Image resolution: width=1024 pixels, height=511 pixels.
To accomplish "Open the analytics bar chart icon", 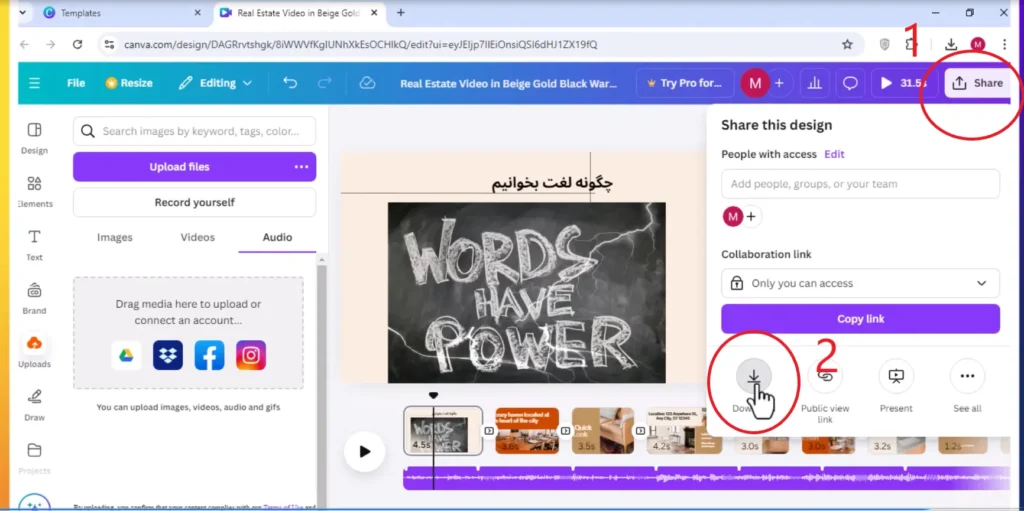I will pos(814,83).
